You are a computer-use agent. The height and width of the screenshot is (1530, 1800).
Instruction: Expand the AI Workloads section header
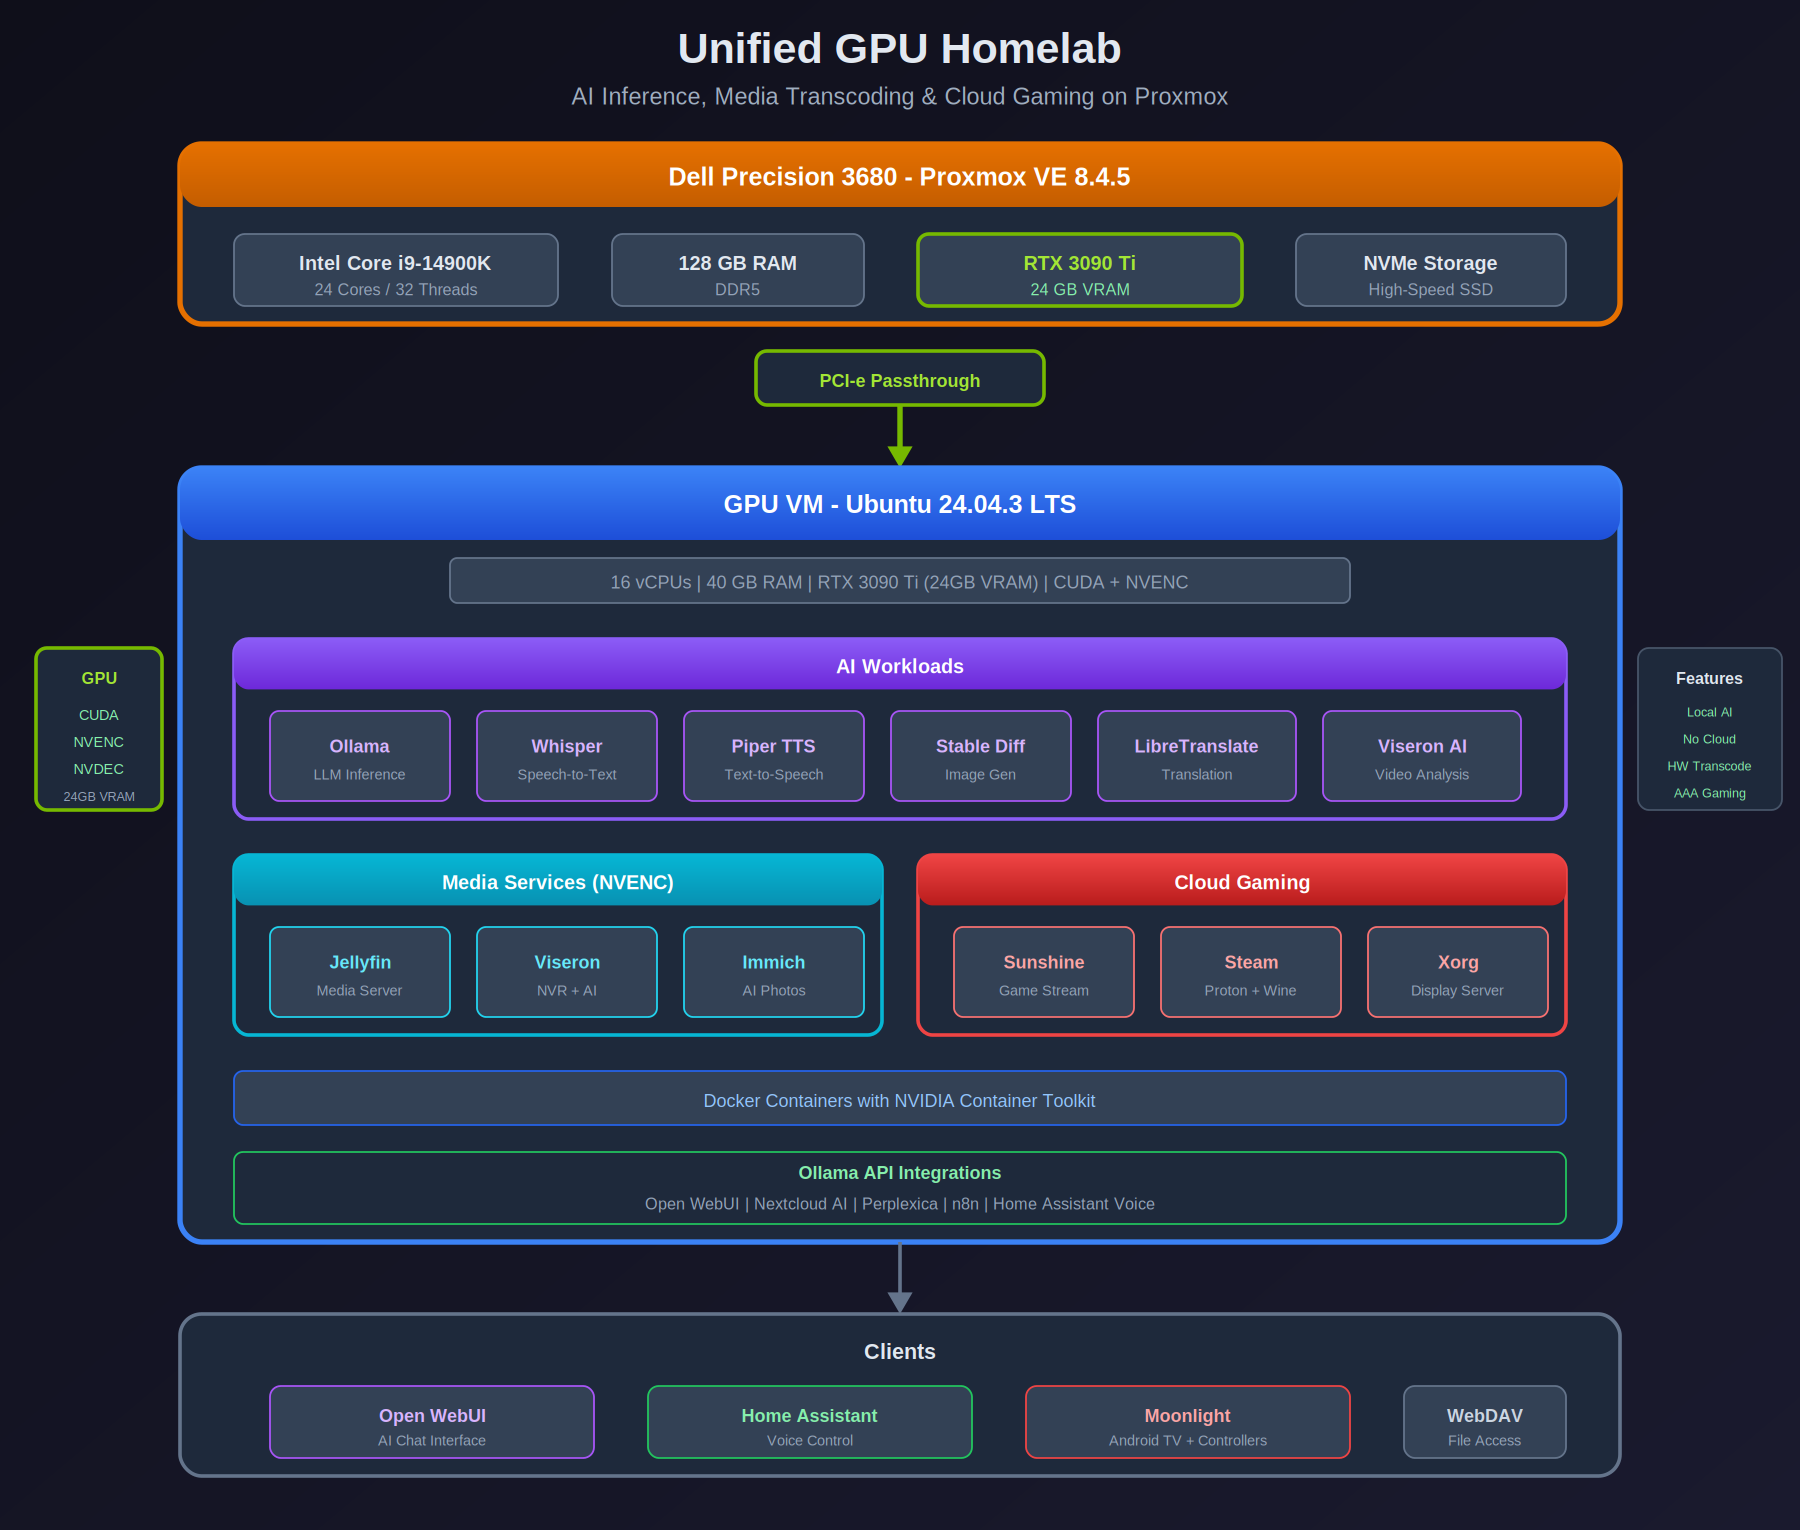tap(899, 666)
